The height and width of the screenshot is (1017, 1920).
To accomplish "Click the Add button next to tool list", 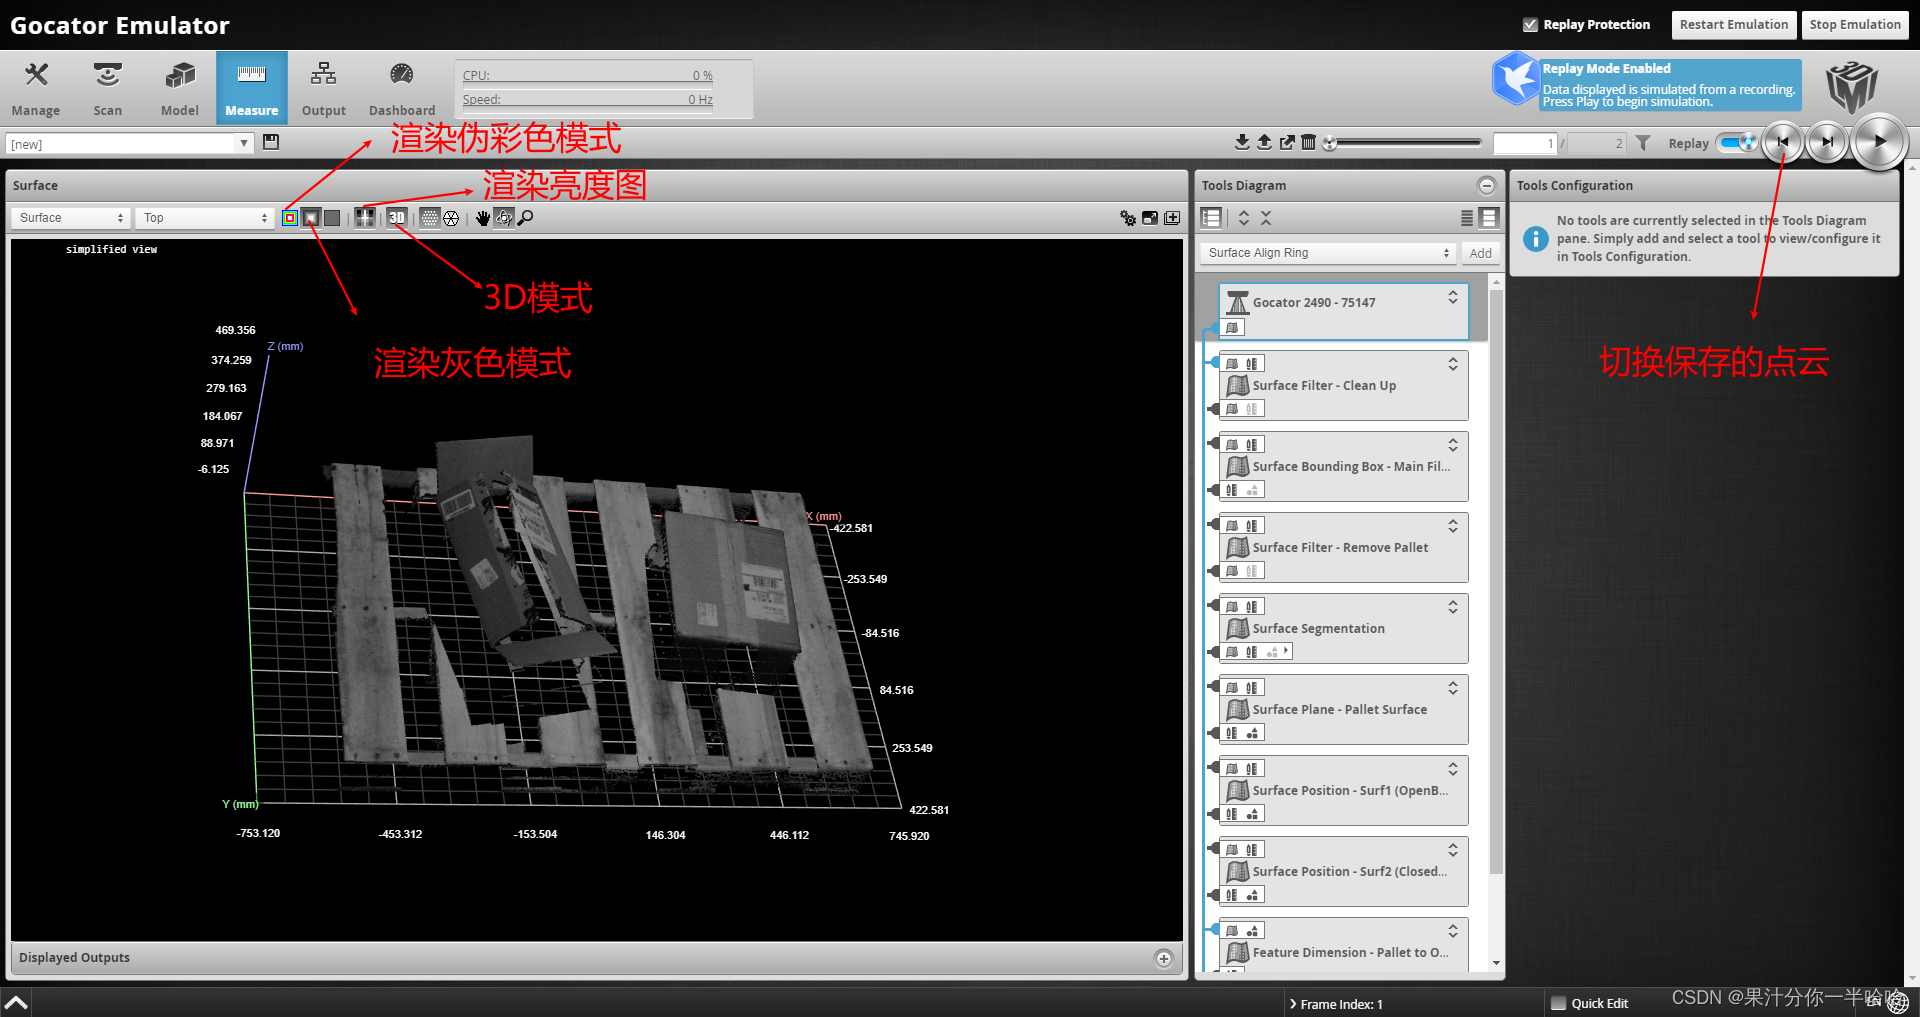I will point(1480,252).
